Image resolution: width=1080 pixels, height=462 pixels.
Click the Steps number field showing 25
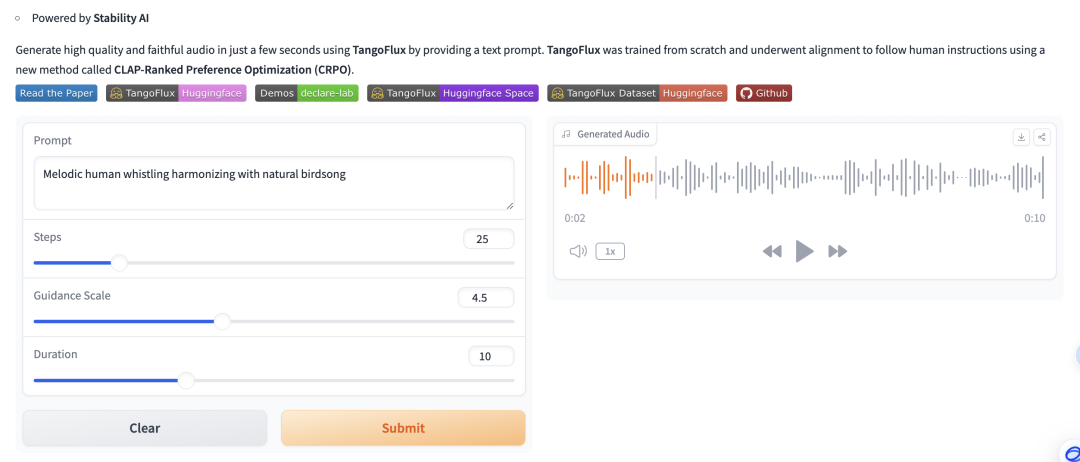coord(489,239)
